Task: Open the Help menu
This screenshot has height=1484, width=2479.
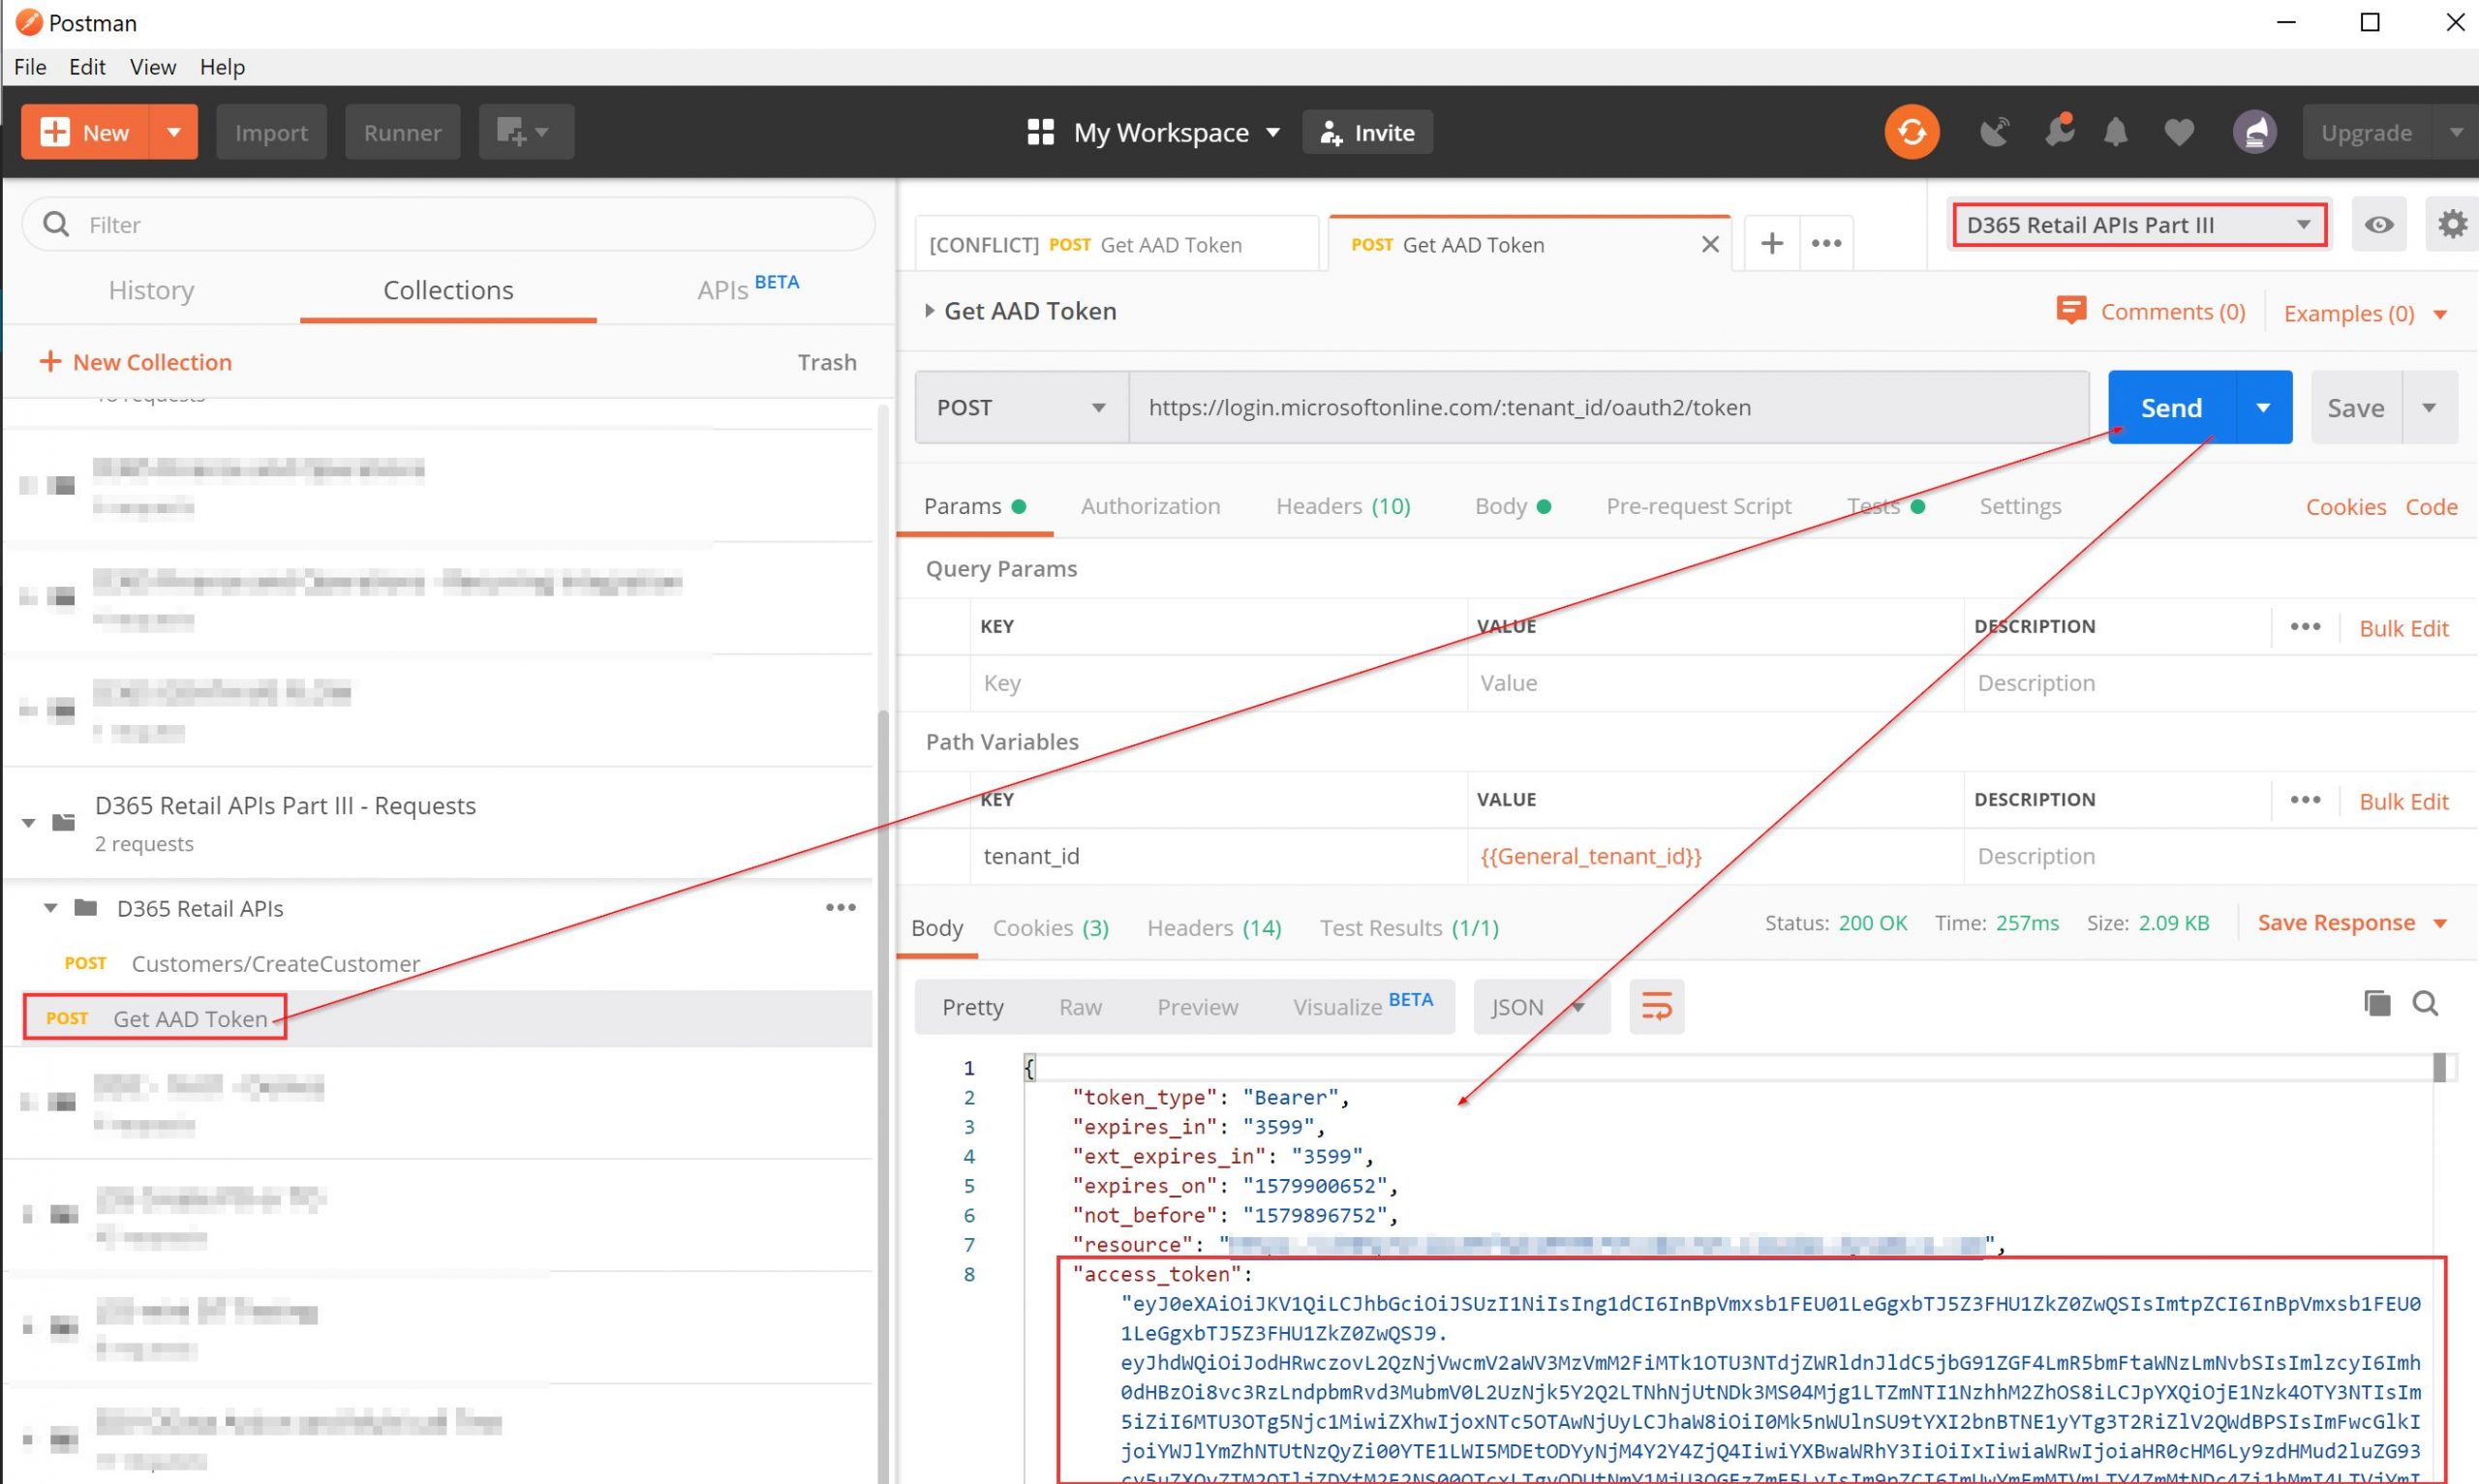Action: click(x=222, y=66)
